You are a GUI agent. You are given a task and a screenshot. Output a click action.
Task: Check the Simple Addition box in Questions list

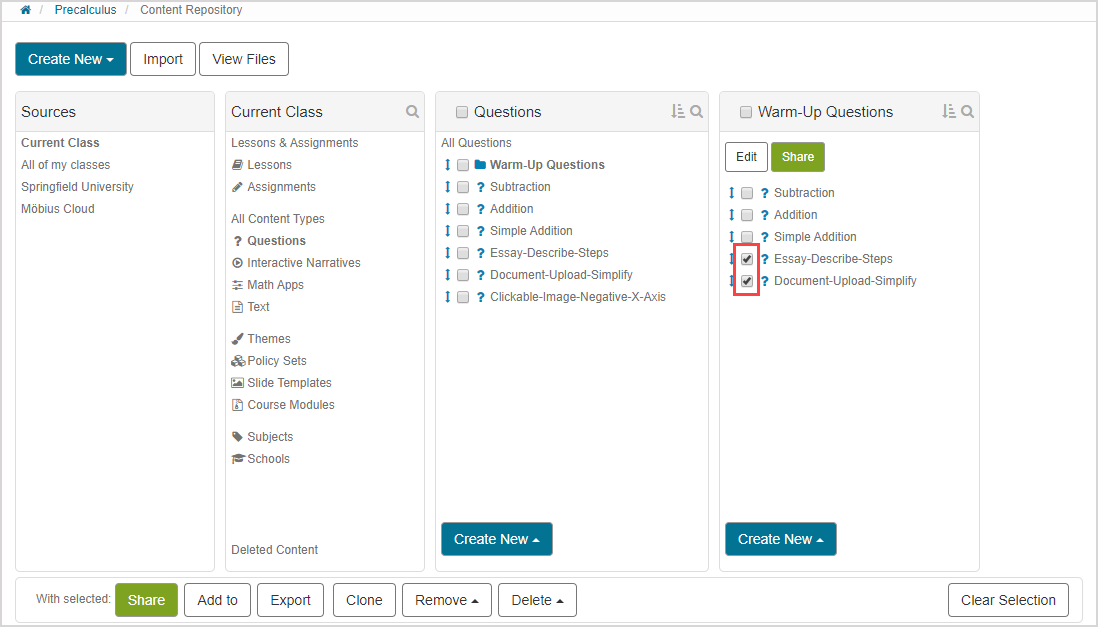click(463, 231)
